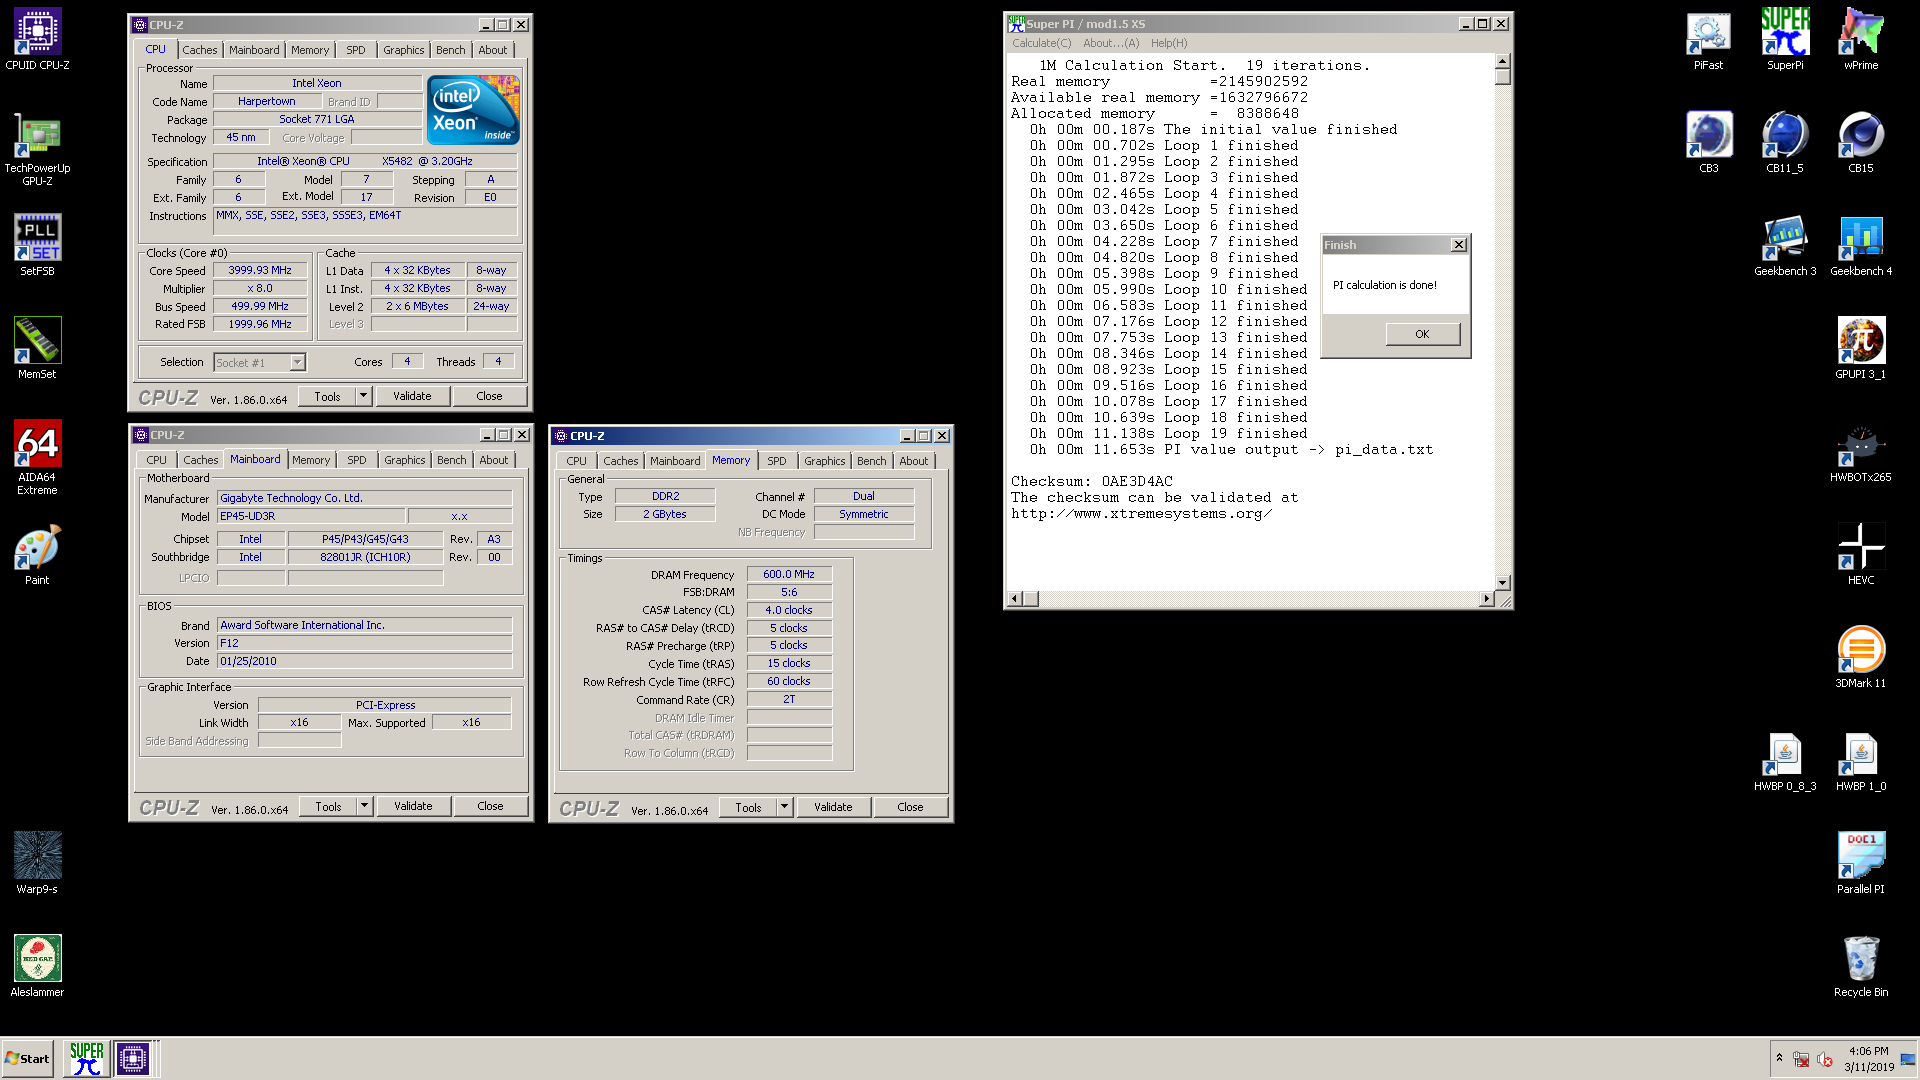Viewport: 1920px width, 1080px height.
Task: Click Close in Memory CPU-Z window
Action: click(x=910, y=807)
